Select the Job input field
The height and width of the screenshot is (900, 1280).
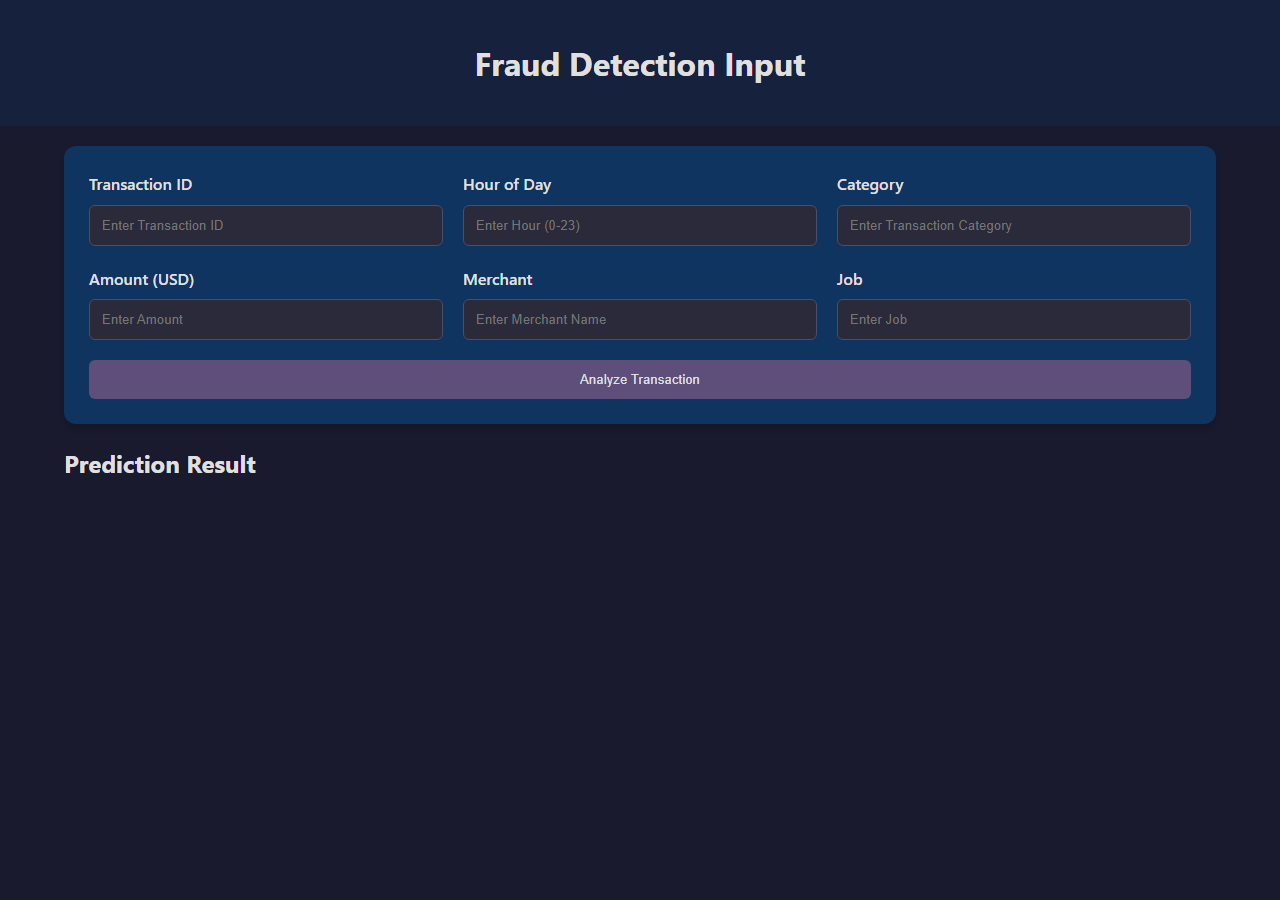(1014, 319)
